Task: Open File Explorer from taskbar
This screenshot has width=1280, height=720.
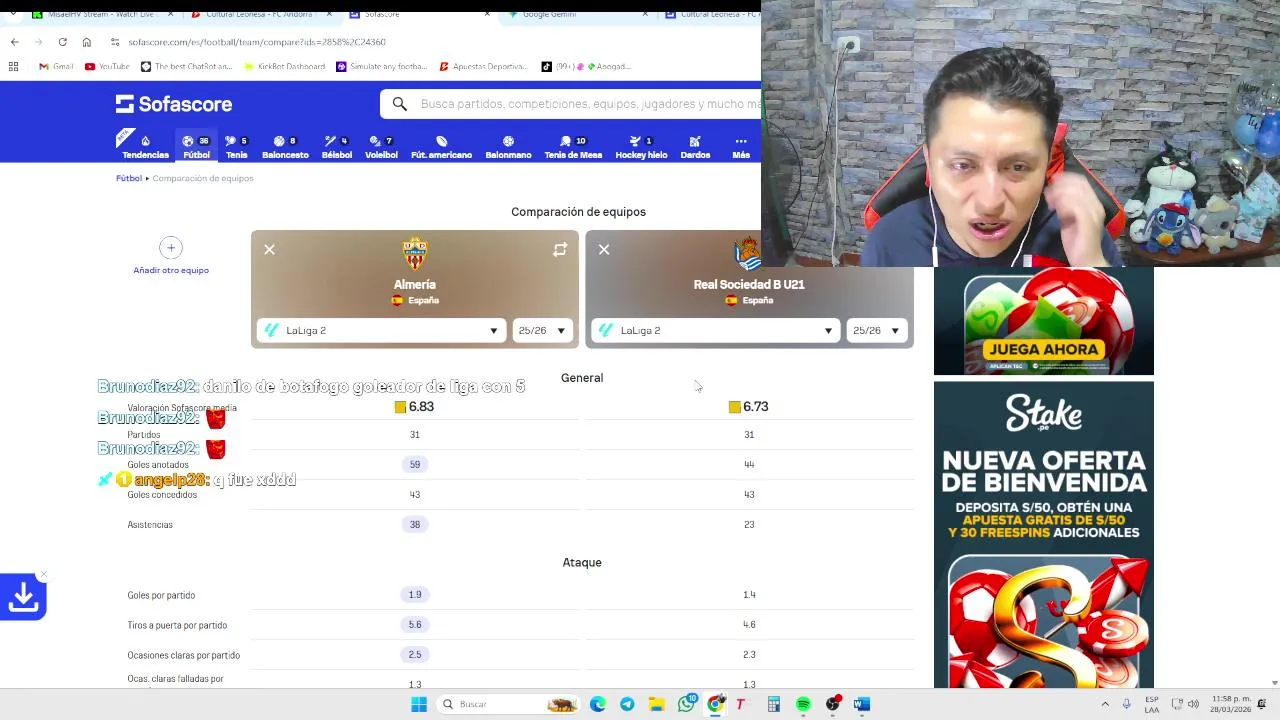Action: click(656, 704)
